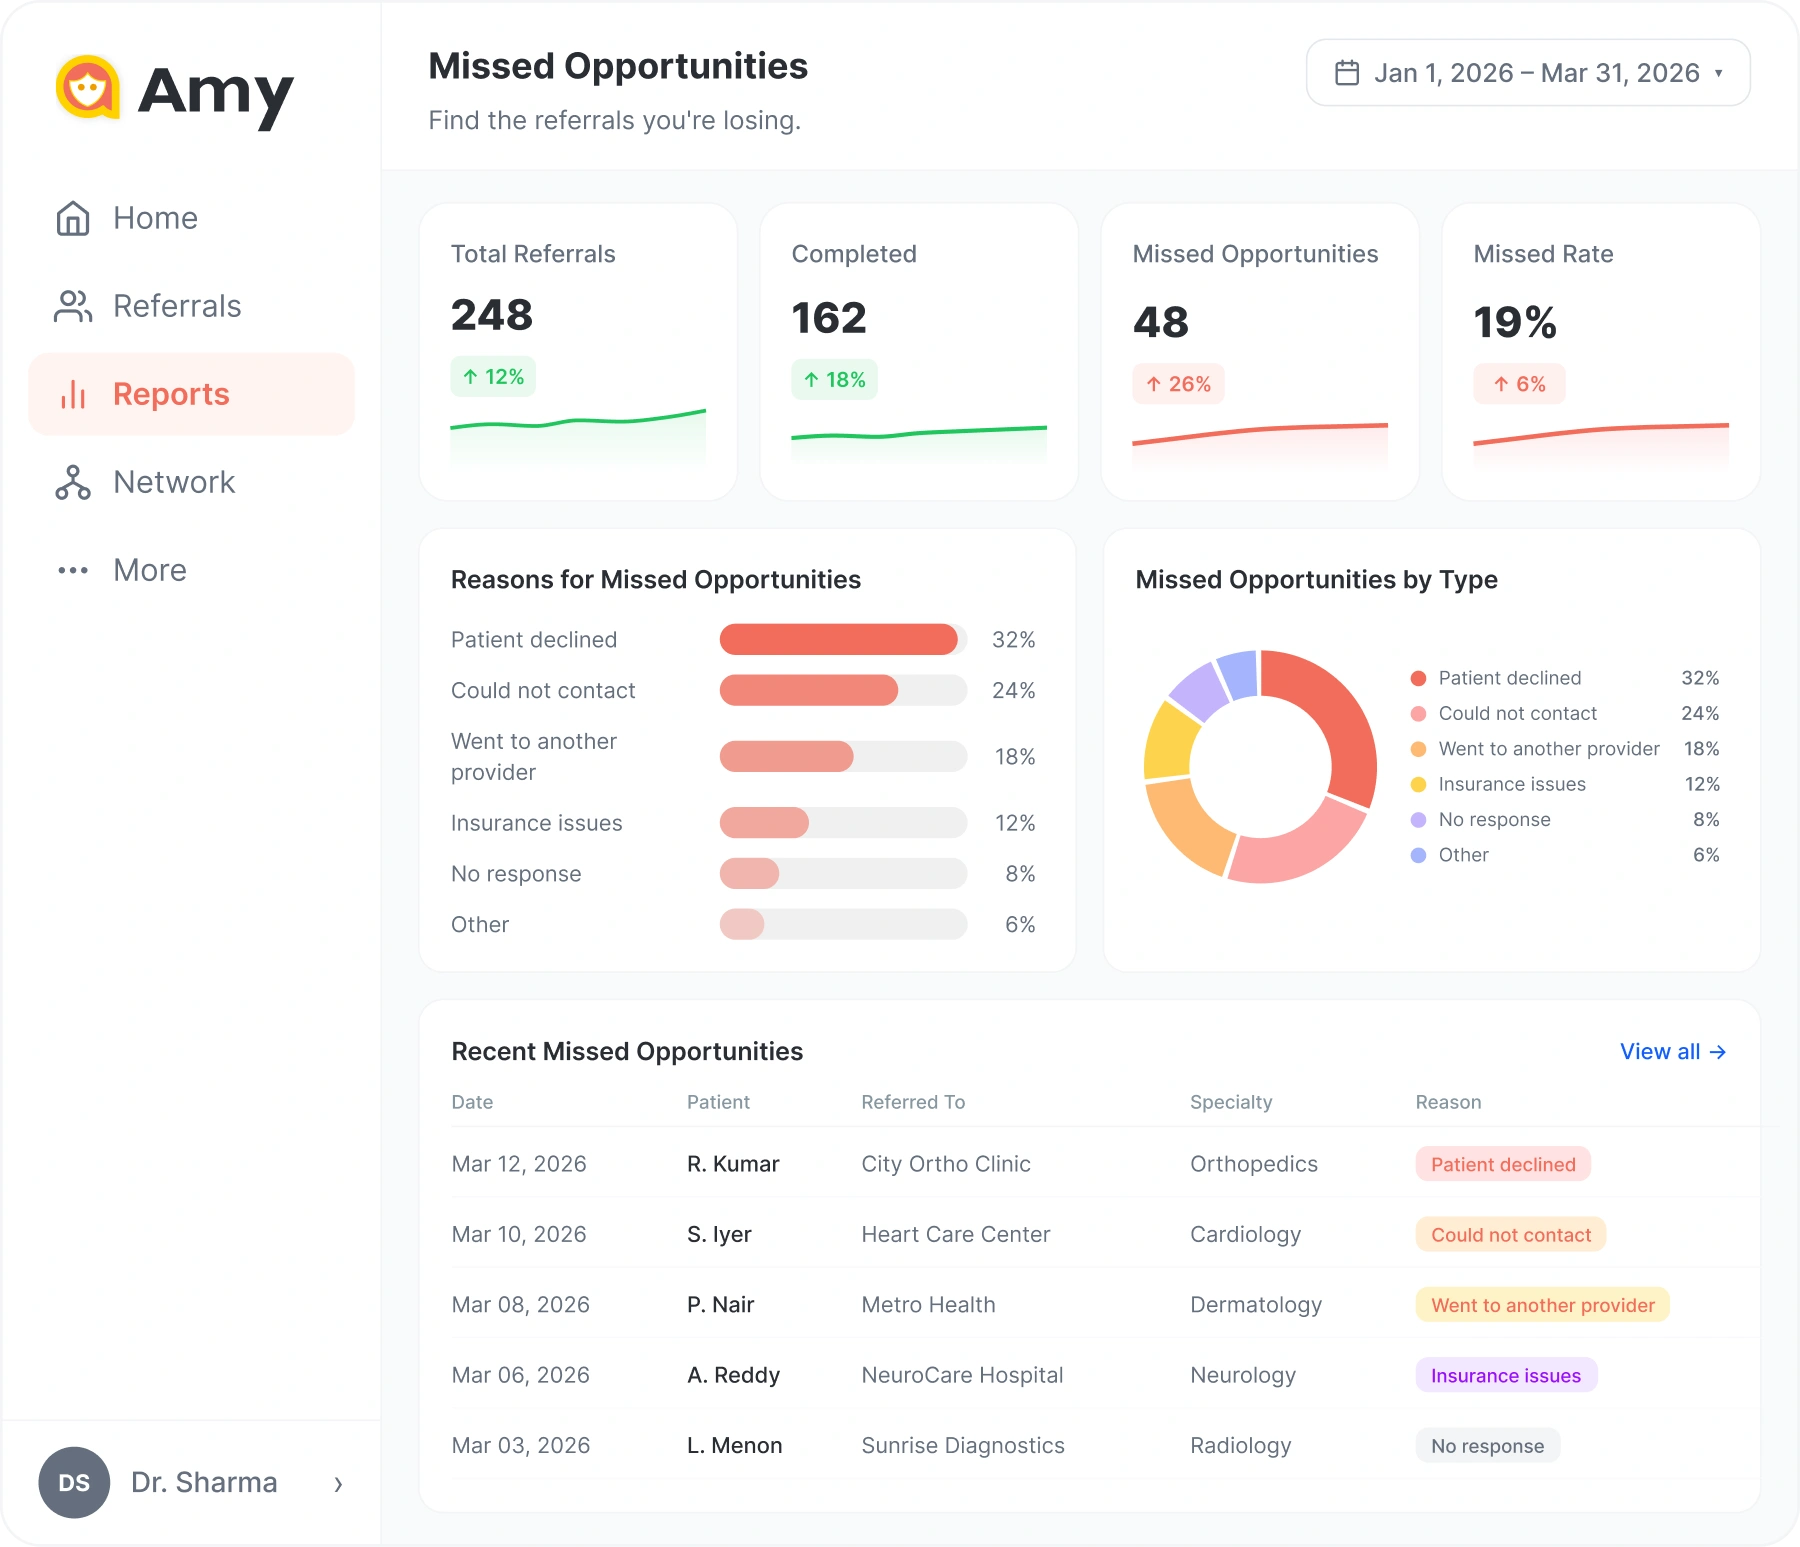Screen dimensions: 1800x1547
Task: Click the Patient declined reason tag
Action: point(1503,1164)
